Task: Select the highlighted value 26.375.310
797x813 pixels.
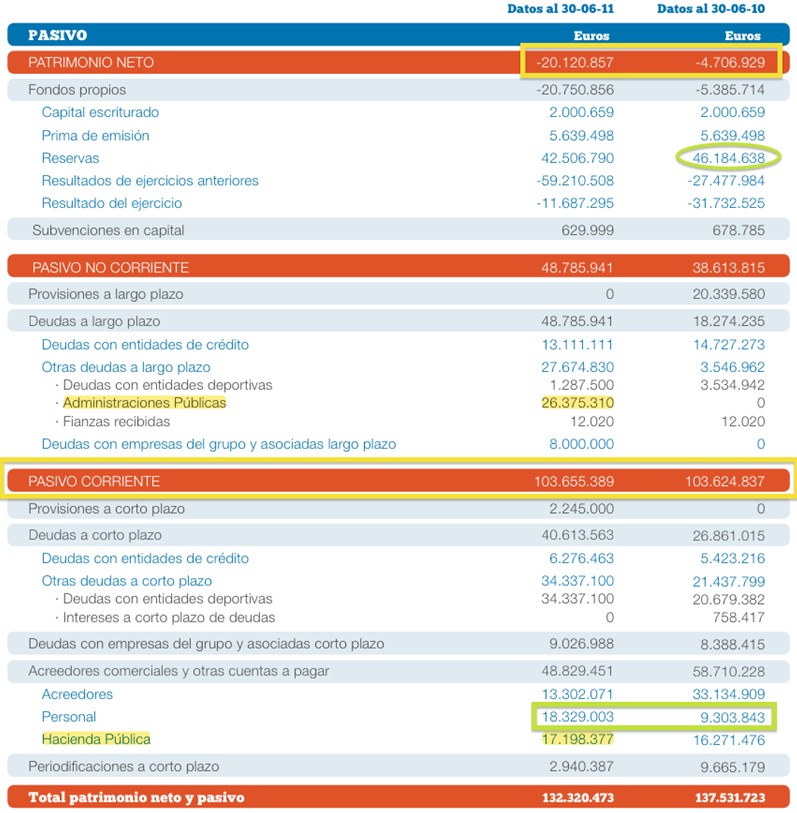Action: pyautogui.click(x=577, y=403)
